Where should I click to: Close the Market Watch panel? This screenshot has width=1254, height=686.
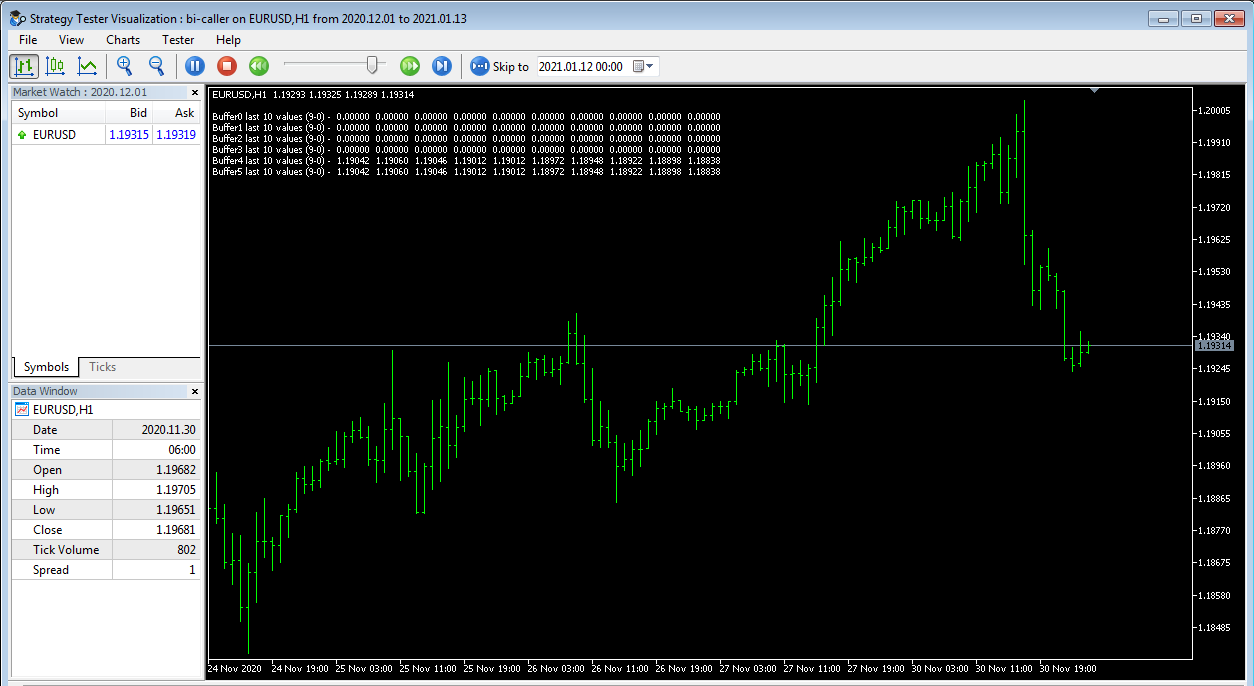click(195, 92)
